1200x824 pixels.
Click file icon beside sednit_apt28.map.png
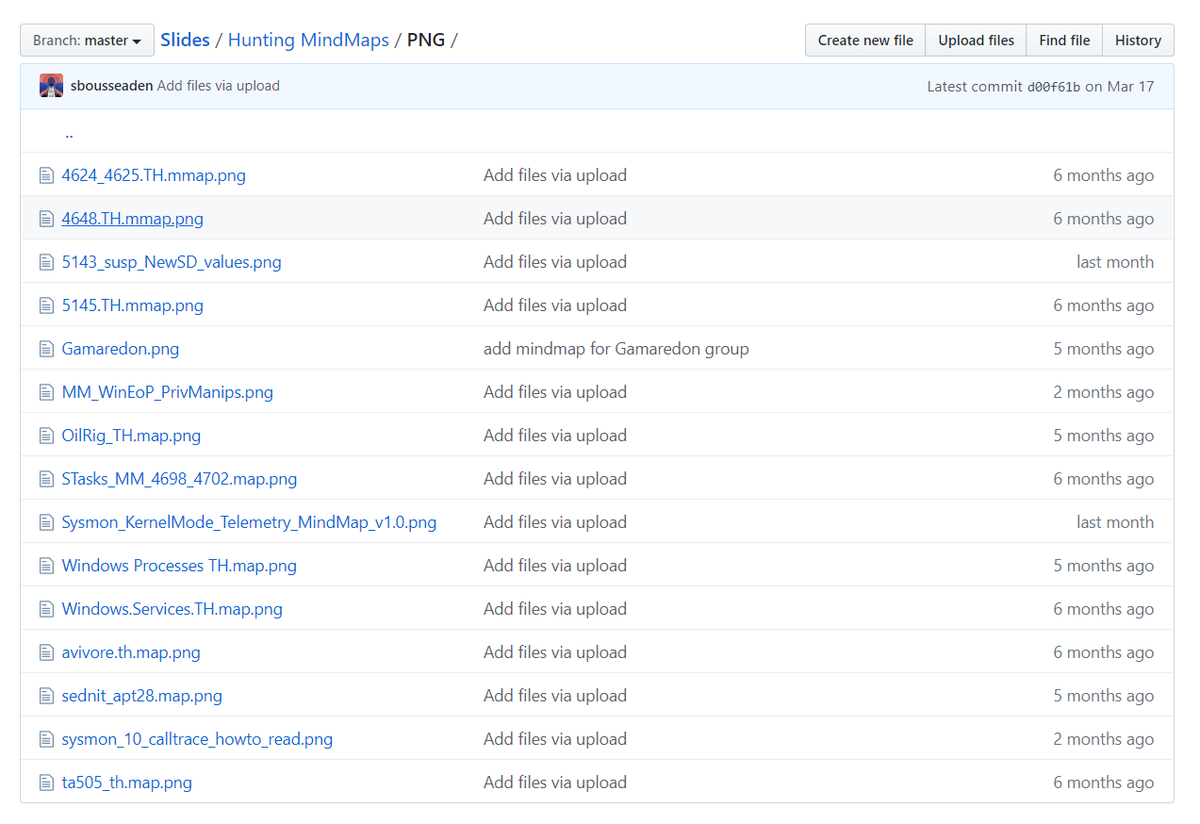[46, 695]
